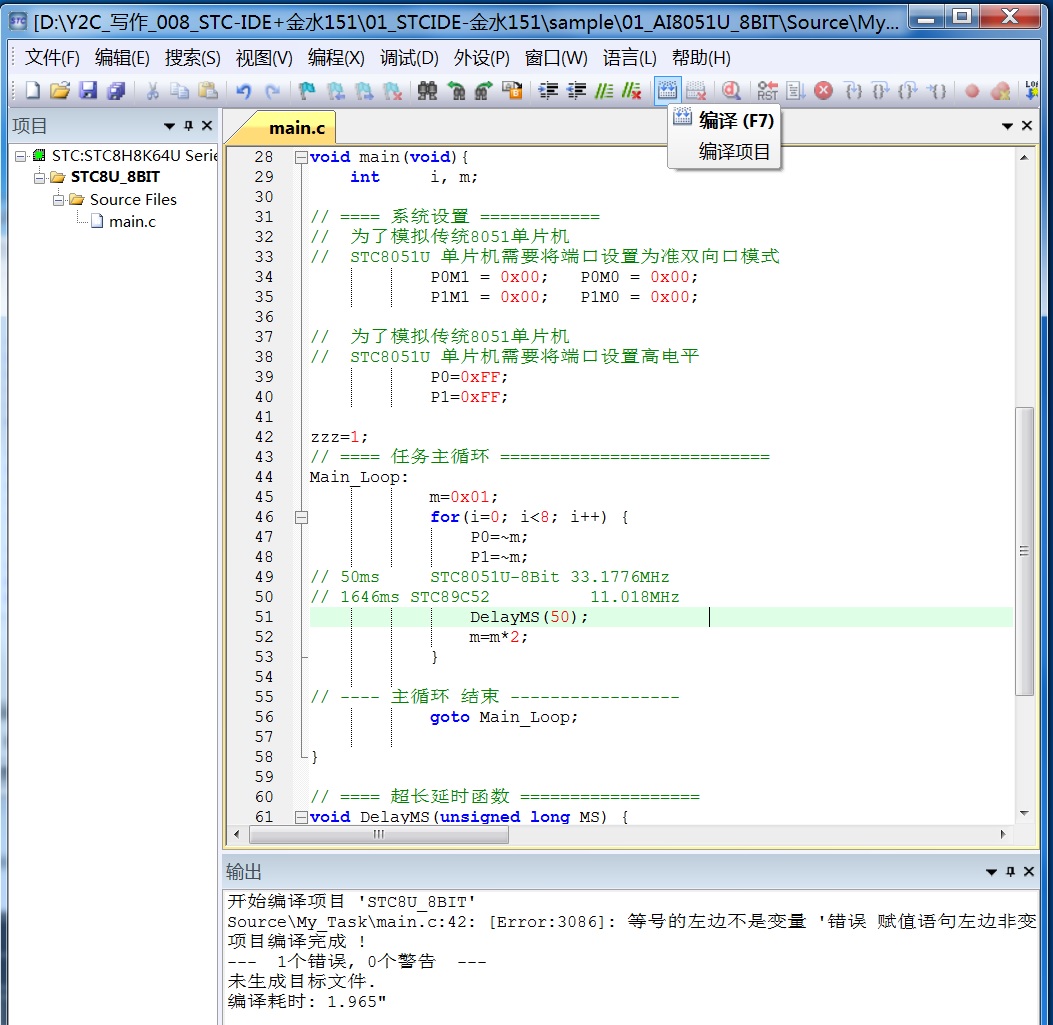Open the 输出 panel dropdown arrow
Image resolution: width=1053 pixels, height=1025 pixels.
[x=991, y=872]
